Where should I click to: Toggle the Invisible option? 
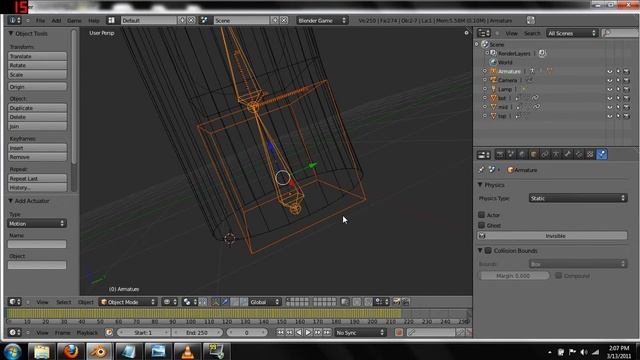(x=552, y=236)
